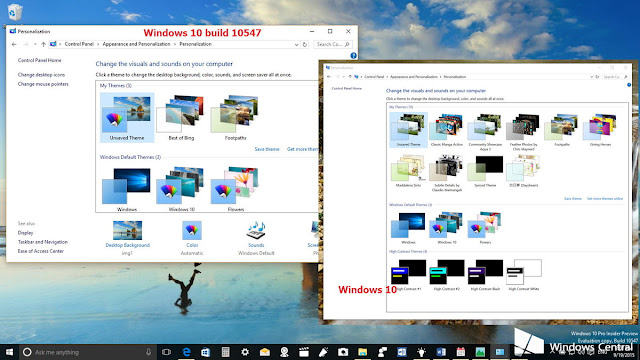This screenshot has height=360, width=640.
Task: Click Back arrow in left window
Action: pos(14,44)
